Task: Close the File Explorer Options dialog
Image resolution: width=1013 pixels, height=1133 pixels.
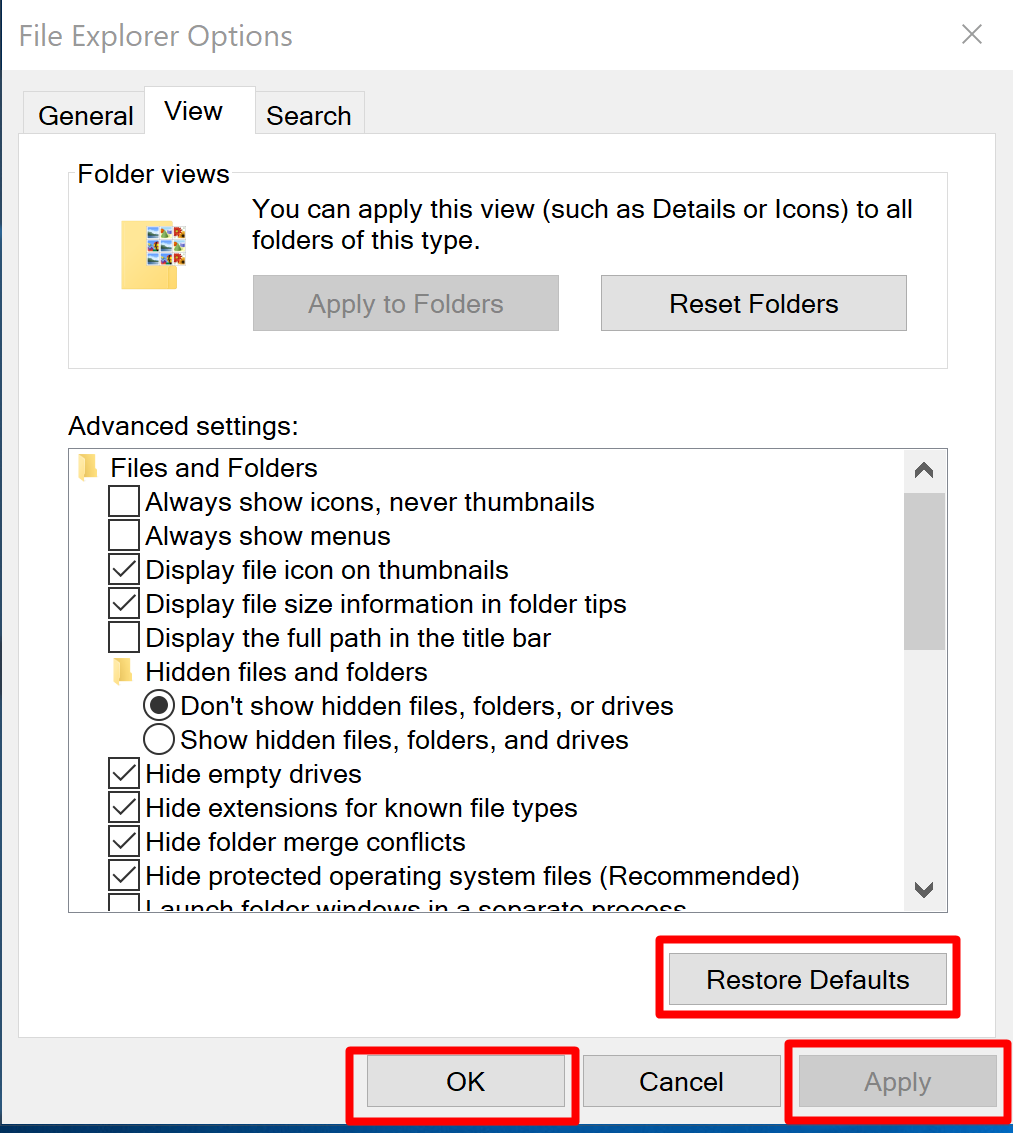Action: coord(971,35)
